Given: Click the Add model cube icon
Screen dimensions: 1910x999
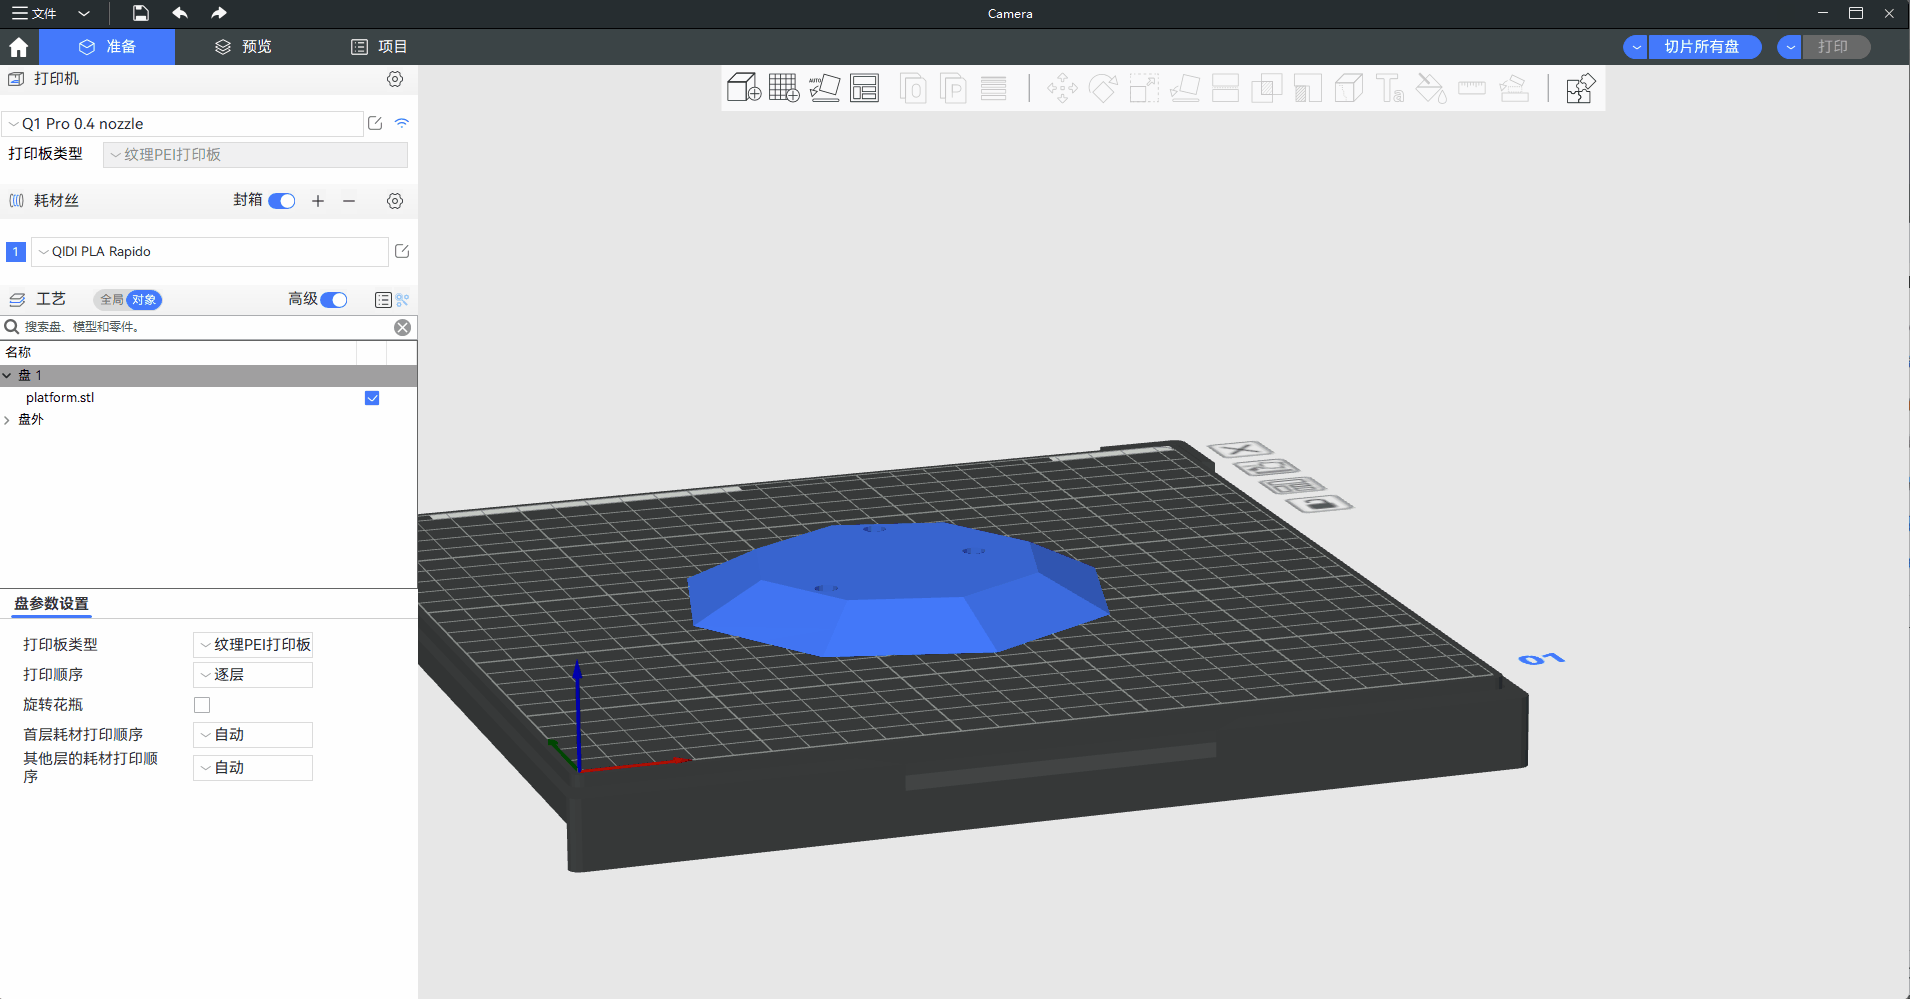Looking at the screenshot, I should coord(743,88).
